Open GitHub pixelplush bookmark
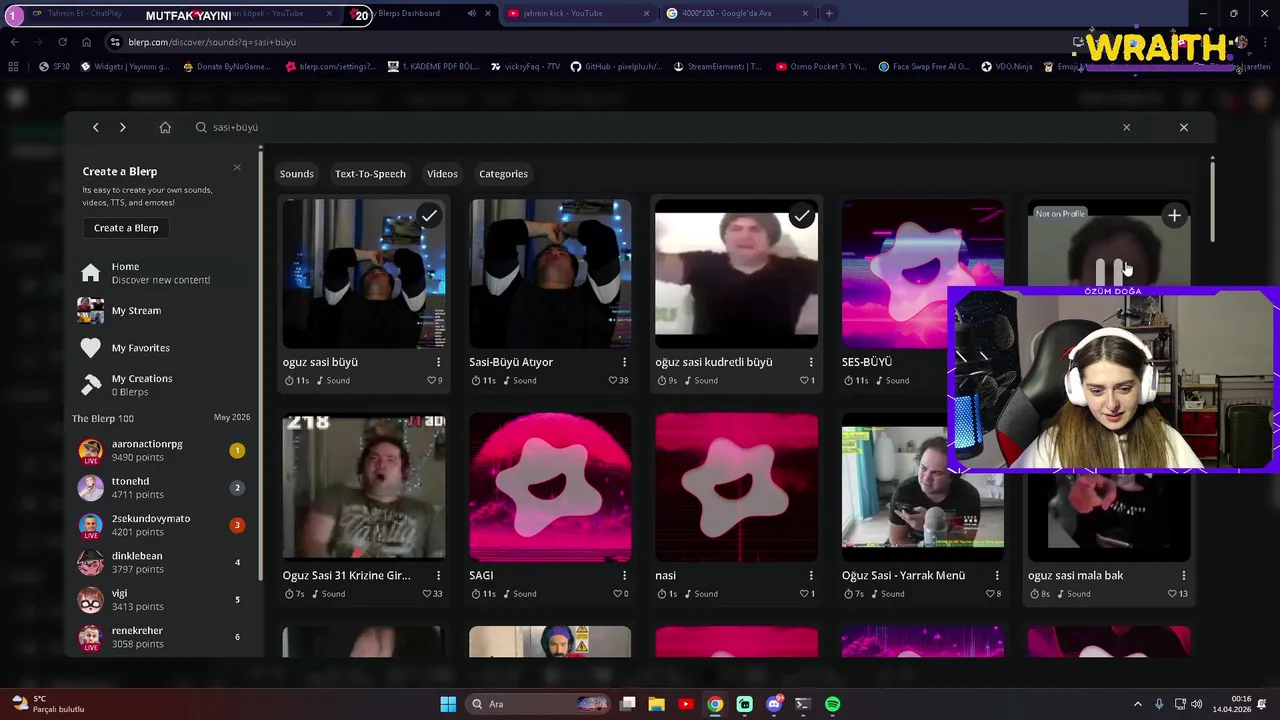This screenshot has width=1280, height=720. pyautogui.click(x=616, y=67)
